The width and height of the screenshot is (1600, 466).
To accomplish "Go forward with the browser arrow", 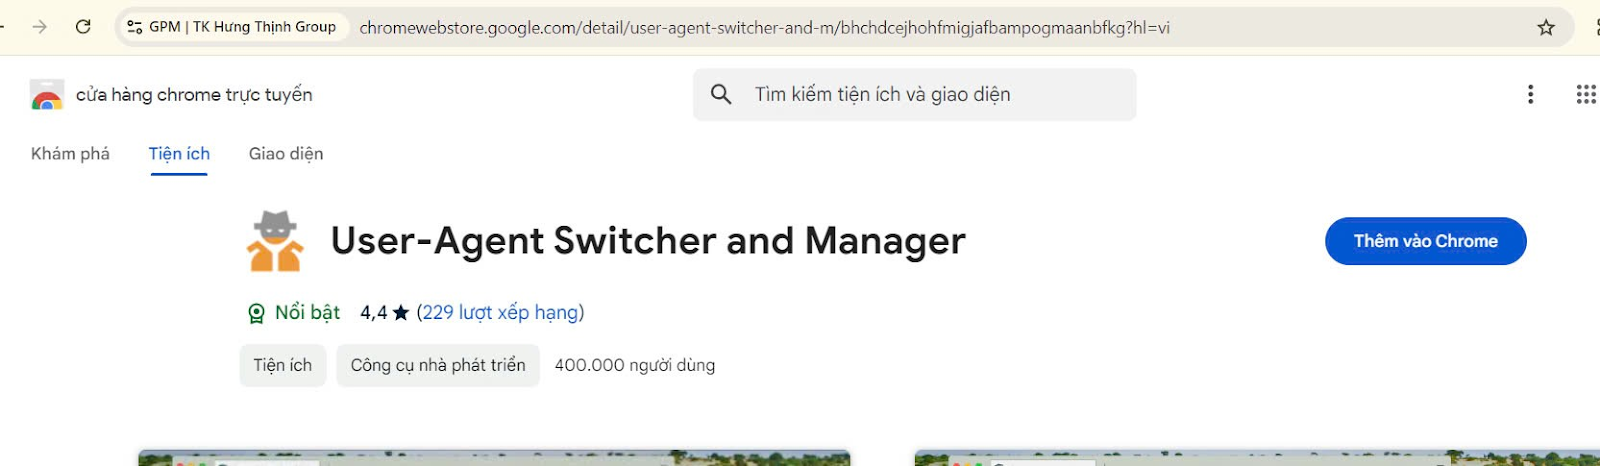I will [40, 27].
